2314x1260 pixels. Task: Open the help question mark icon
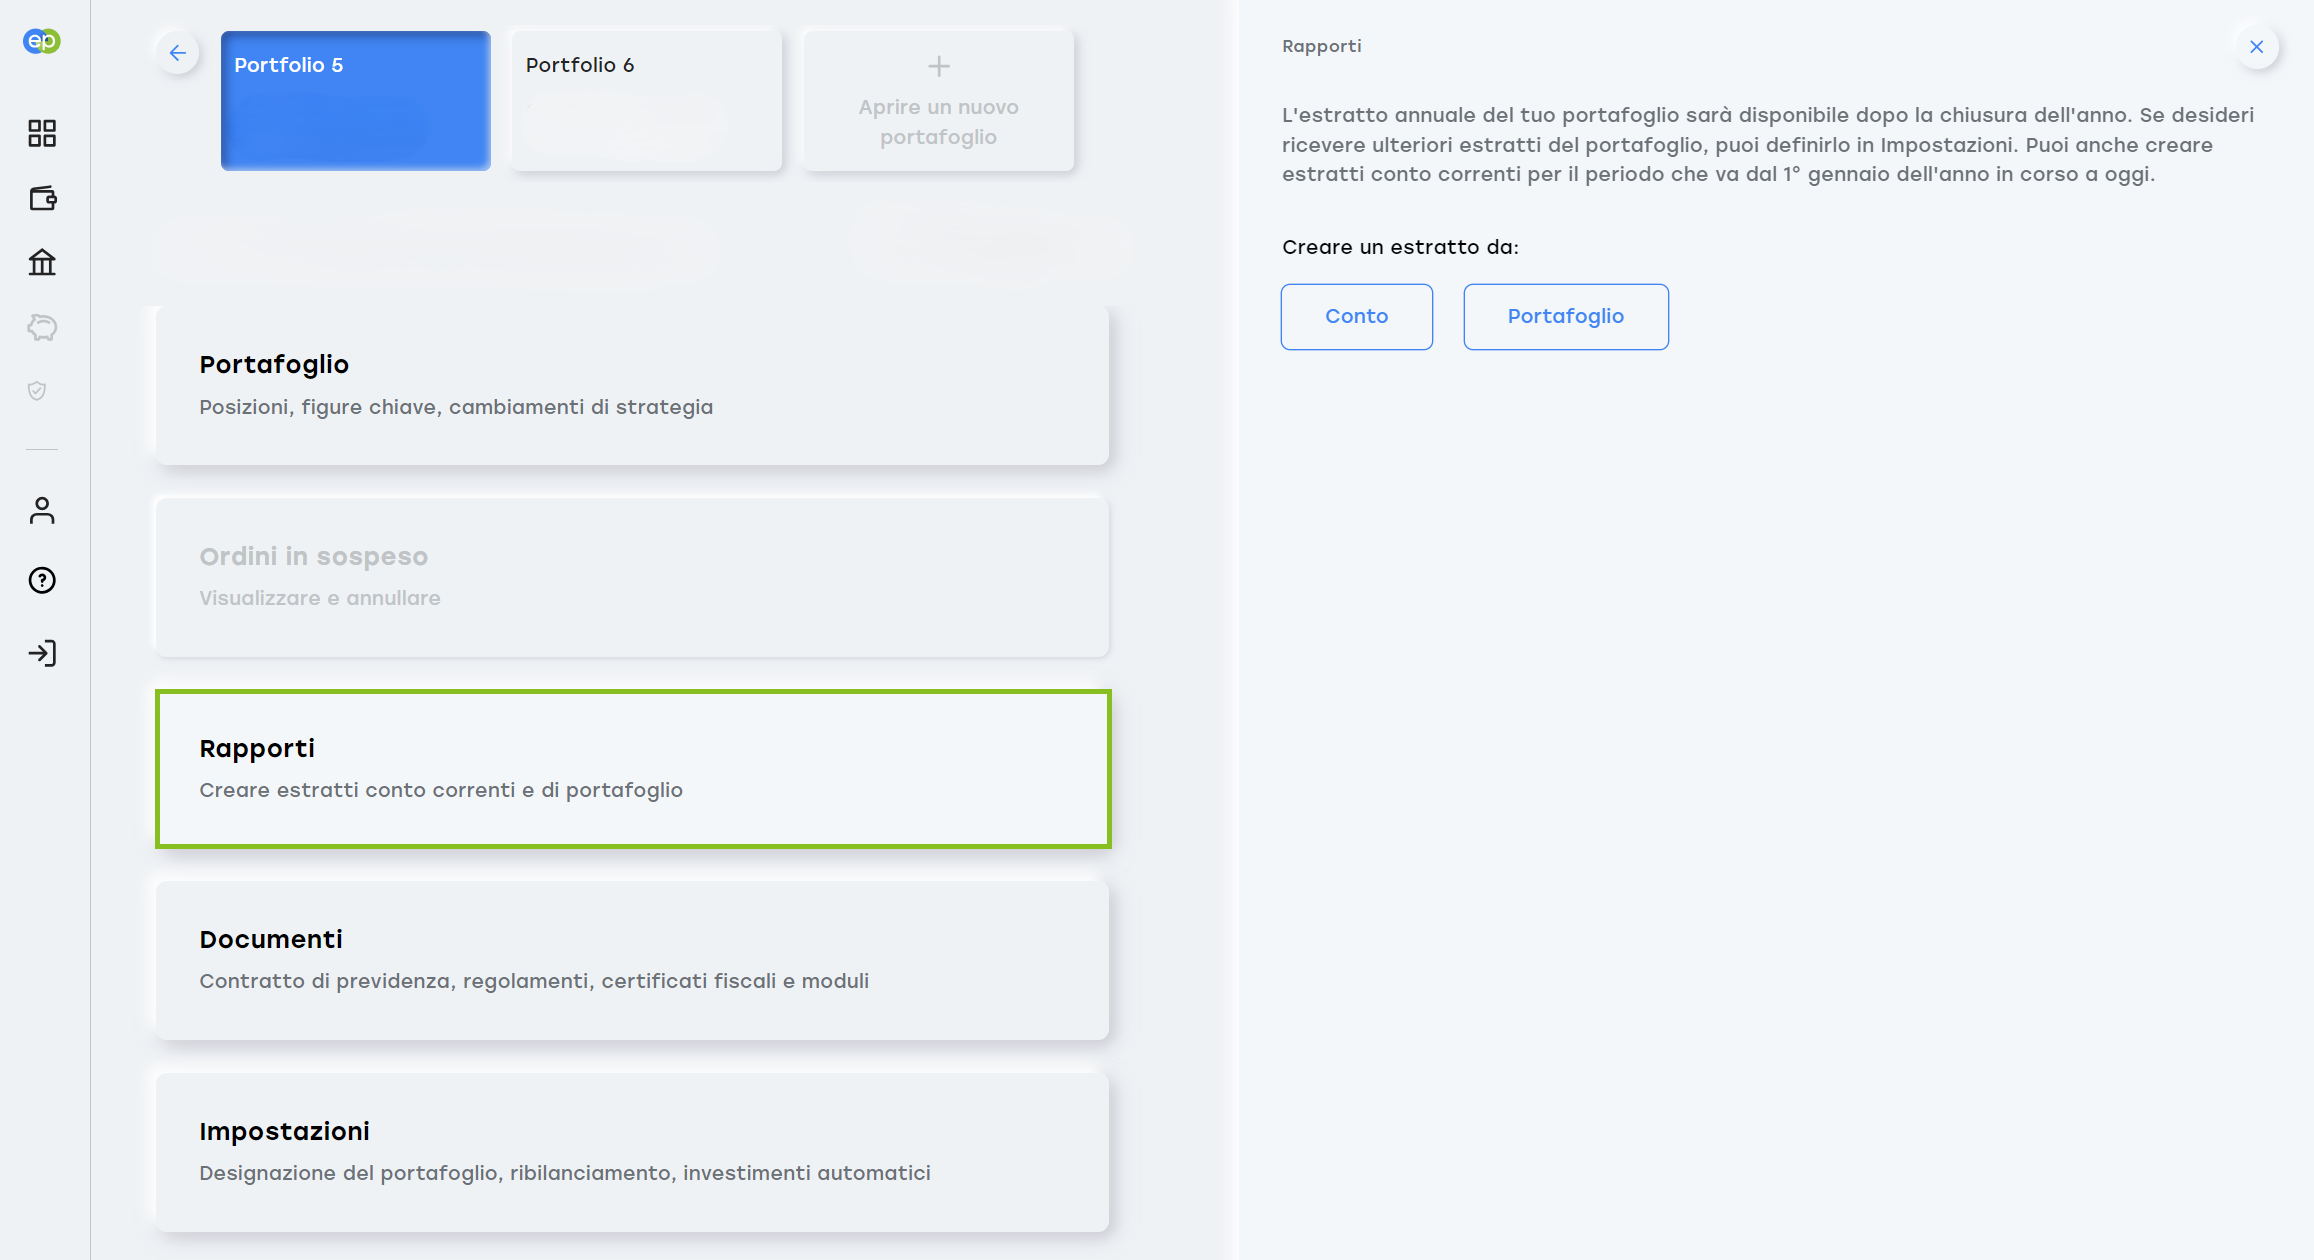pos(42,580)
